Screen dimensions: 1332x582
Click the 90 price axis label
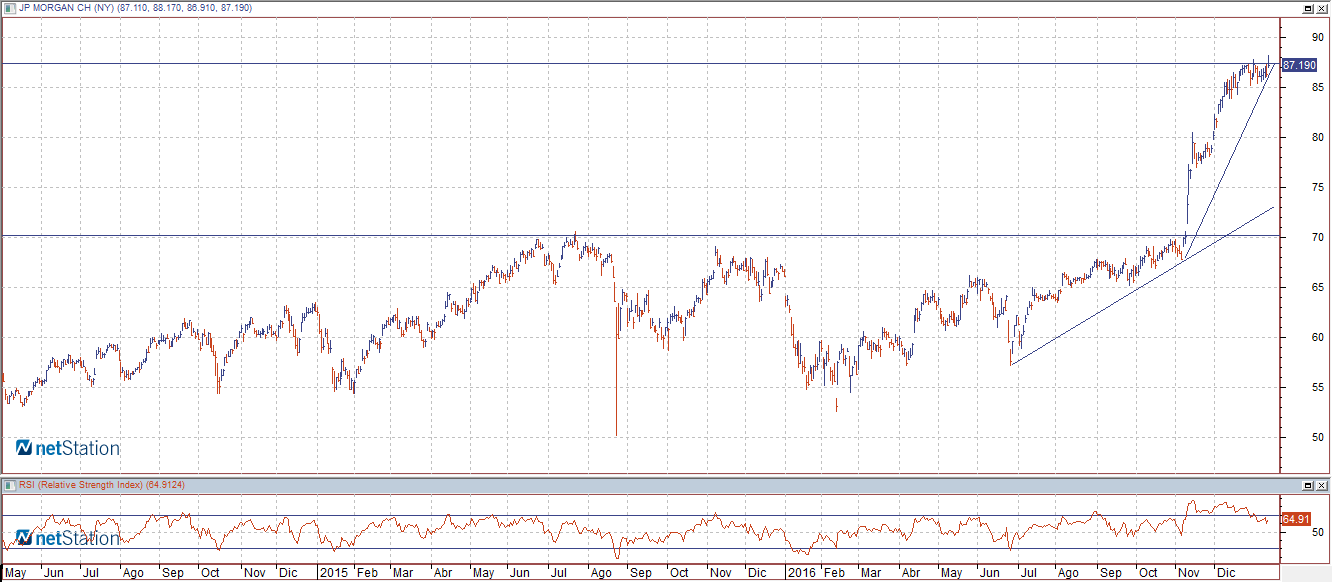(1318, 37)
